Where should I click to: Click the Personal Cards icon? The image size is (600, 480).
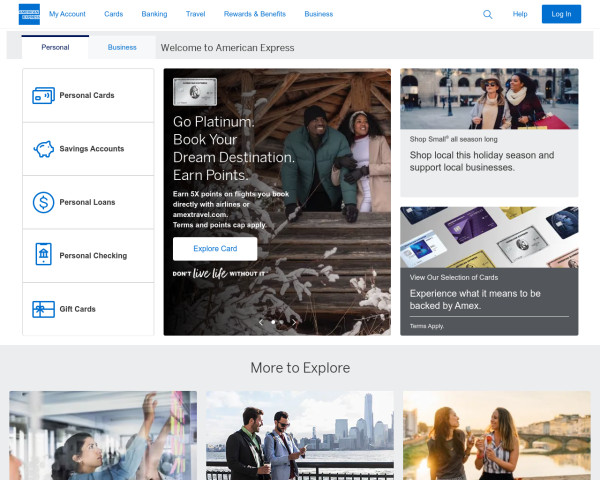[43, 96]
